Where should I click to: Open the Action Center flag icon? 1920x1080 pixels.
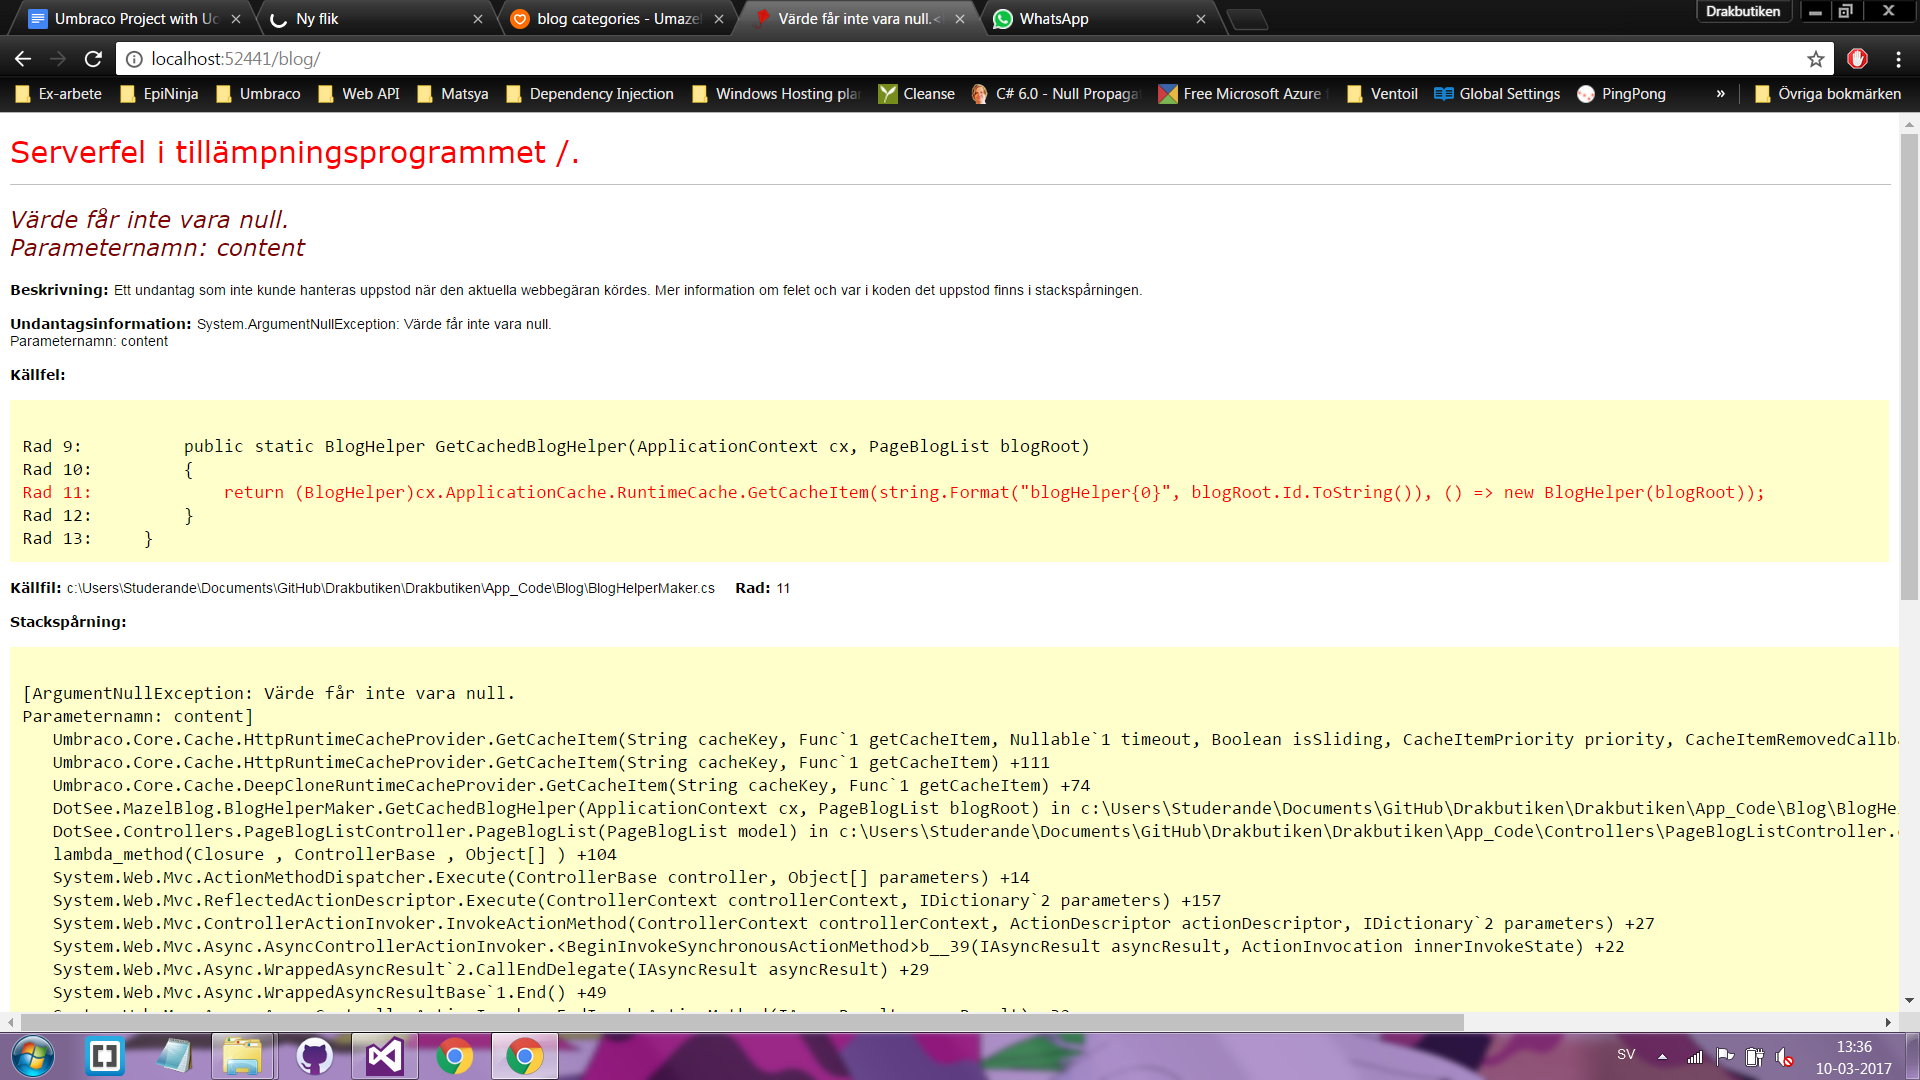[x=1725, y=1057]
